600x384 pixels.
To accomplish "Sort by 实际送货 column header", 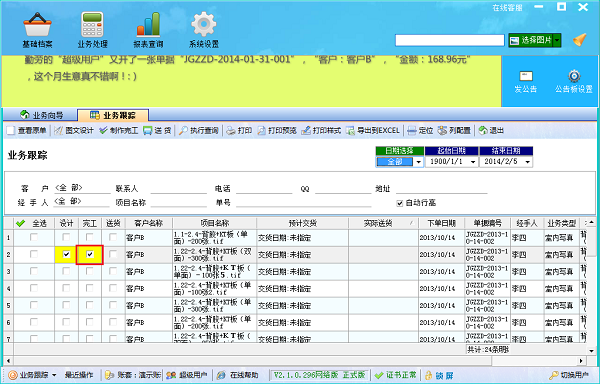I will pyautogui.click(x=383, y=223).
